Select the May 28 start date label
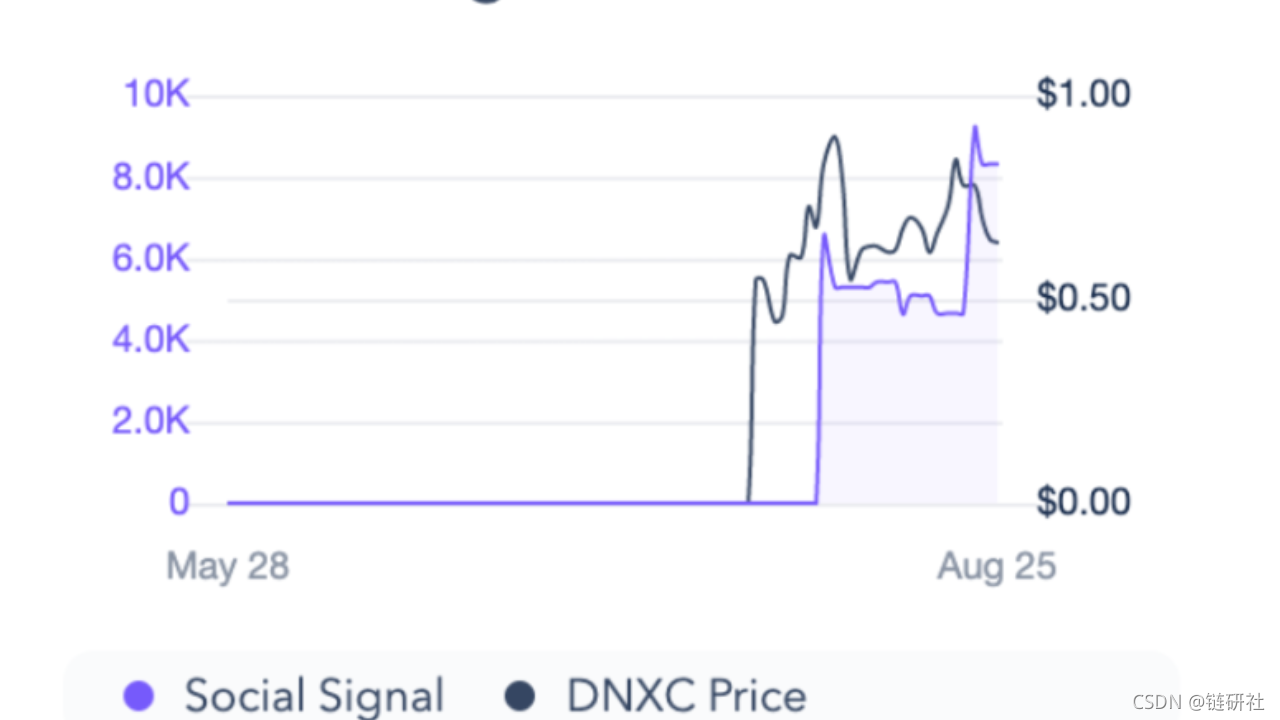This screenshot has height=720, width=1280. click(227, 566)
